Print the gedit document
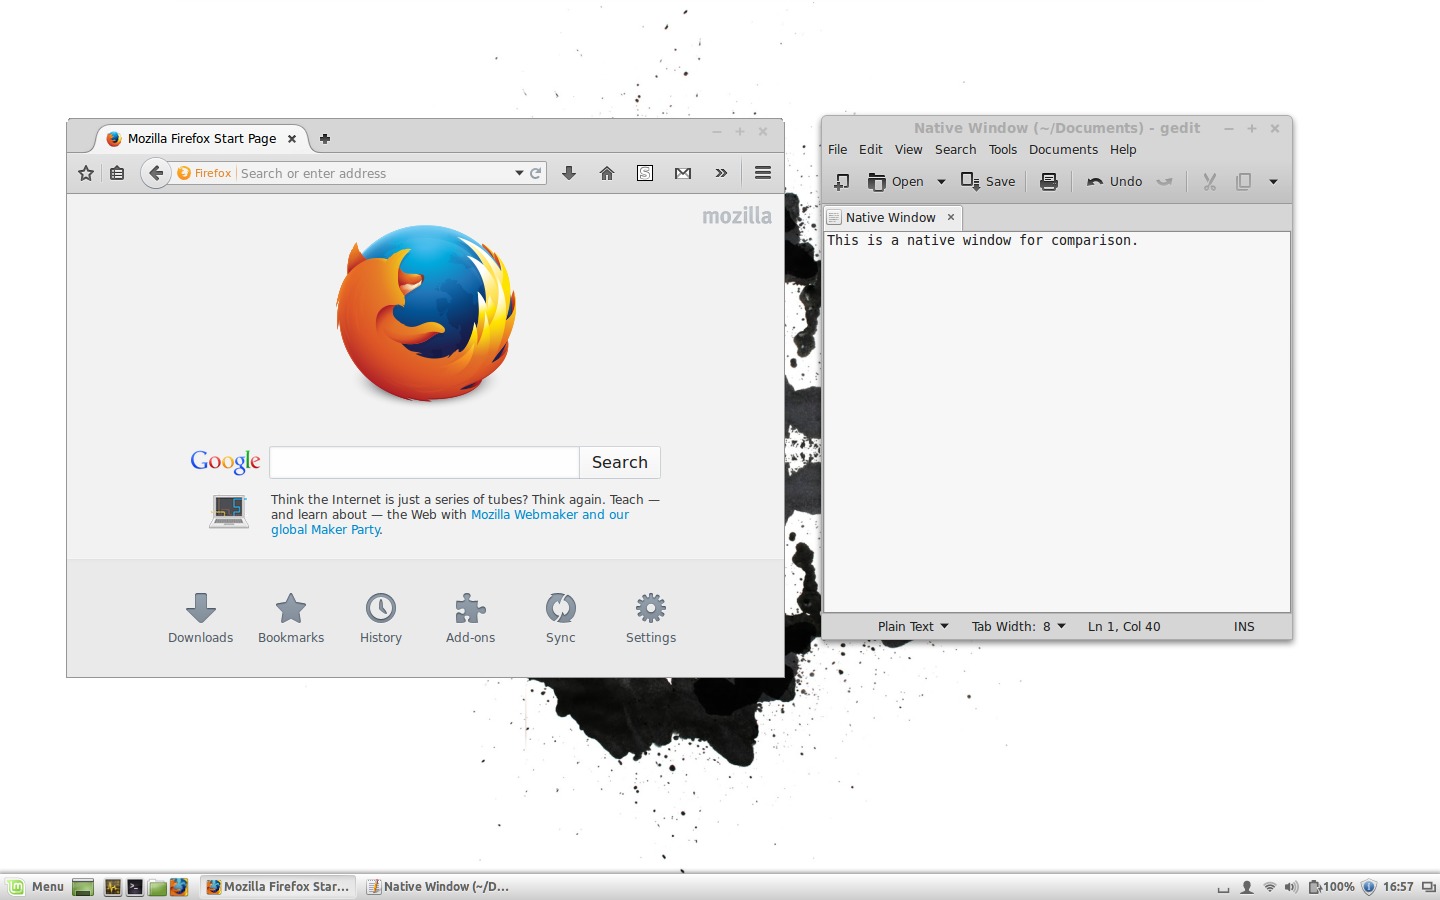Viewport: 1440px width, 900px height. click(x=1049, y=181)
